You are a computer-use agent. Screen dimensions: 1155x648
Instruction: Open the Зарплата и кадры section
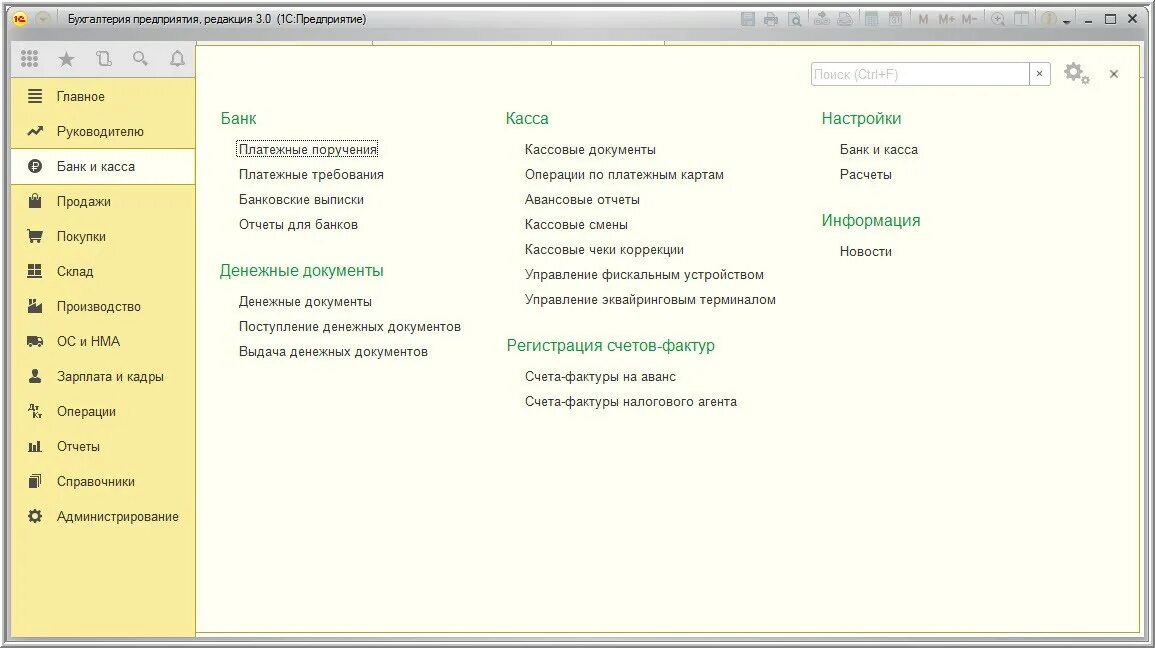[x=103, y=376]
